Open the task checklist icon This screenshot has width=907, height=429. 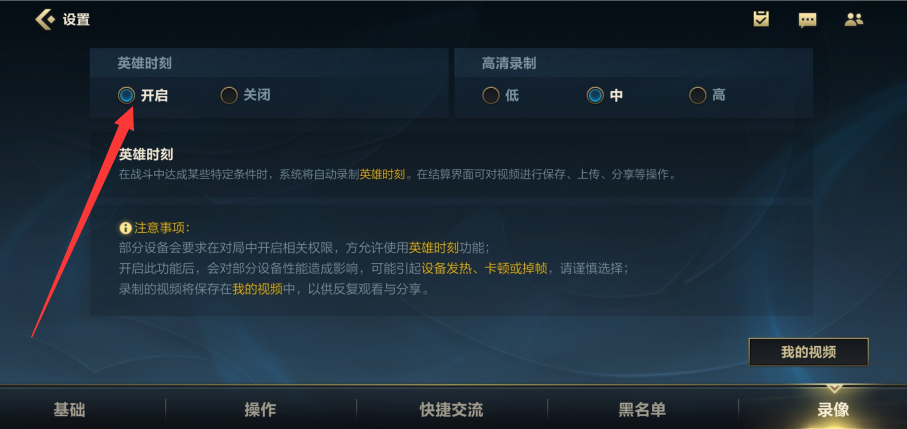[761, 19]
